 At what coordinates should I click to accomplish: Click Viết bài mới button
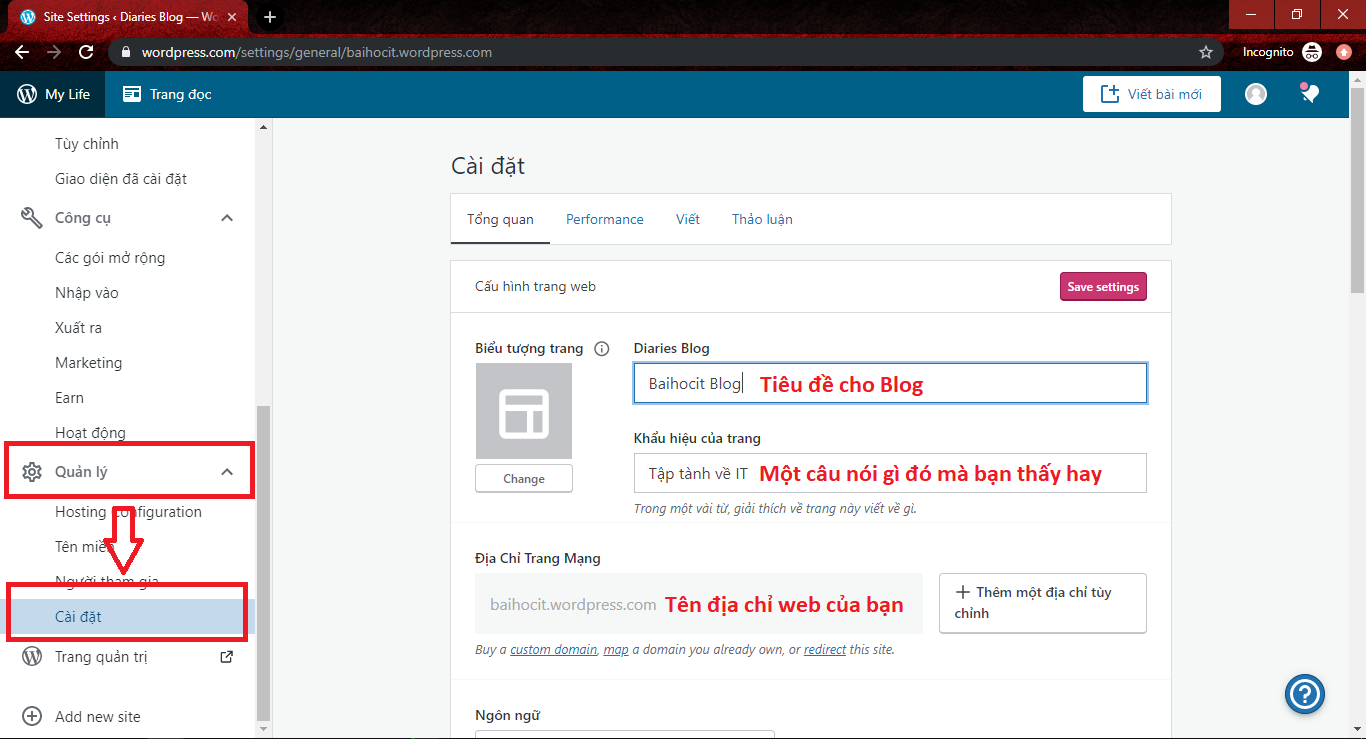tap(1151, 94)
